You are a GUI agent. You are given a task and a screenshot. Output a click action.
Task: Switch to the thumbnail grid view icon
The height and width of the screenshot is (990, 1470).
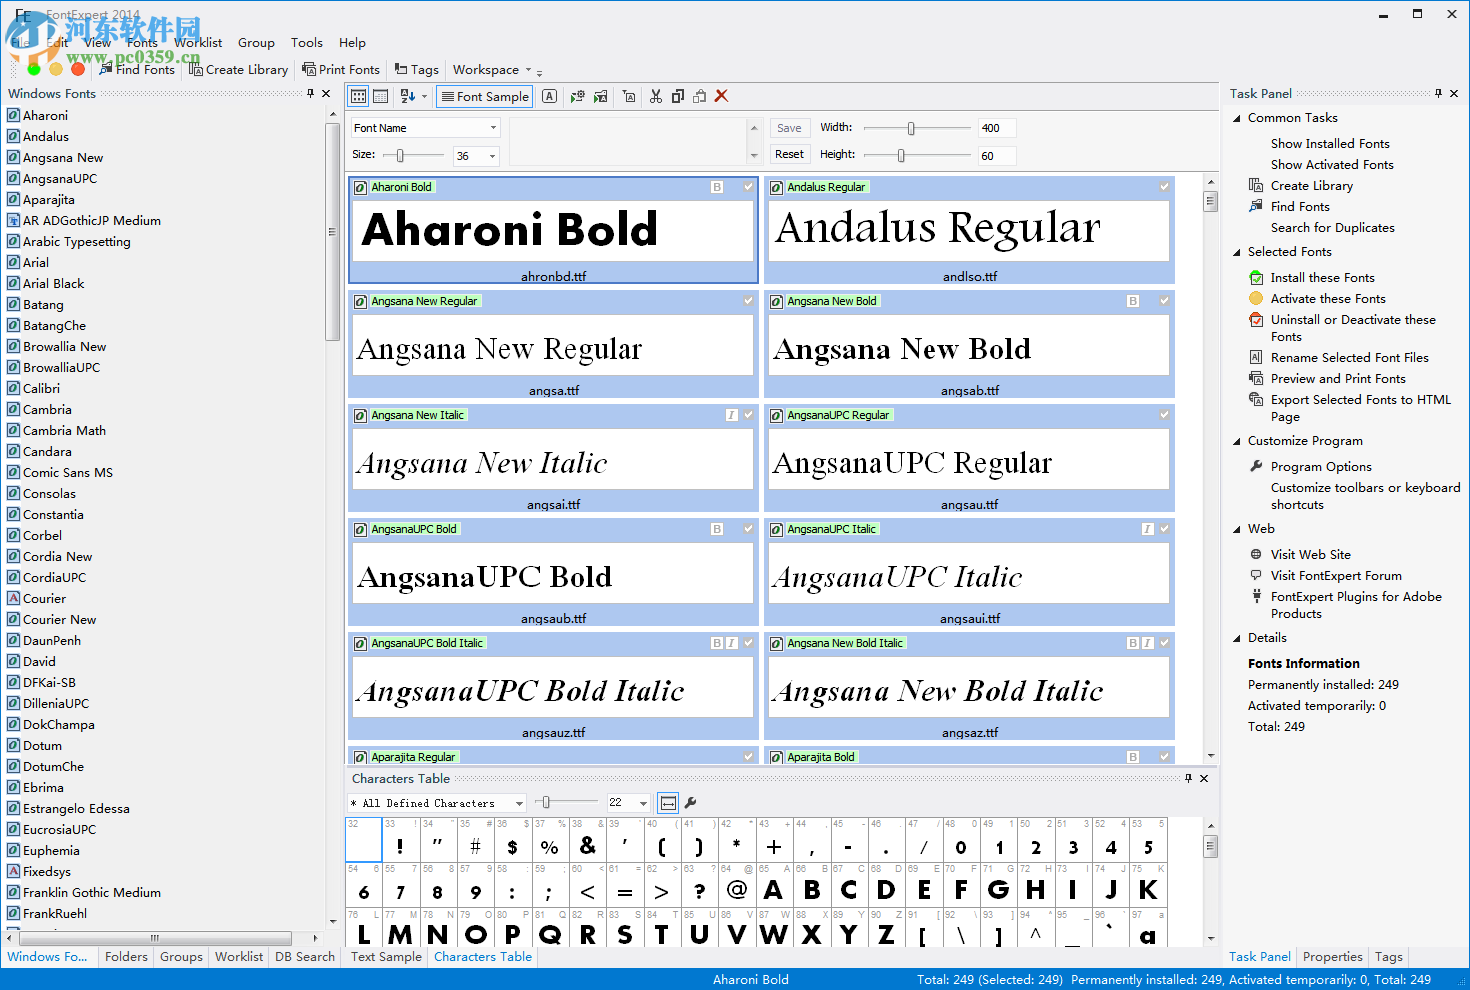358,96
